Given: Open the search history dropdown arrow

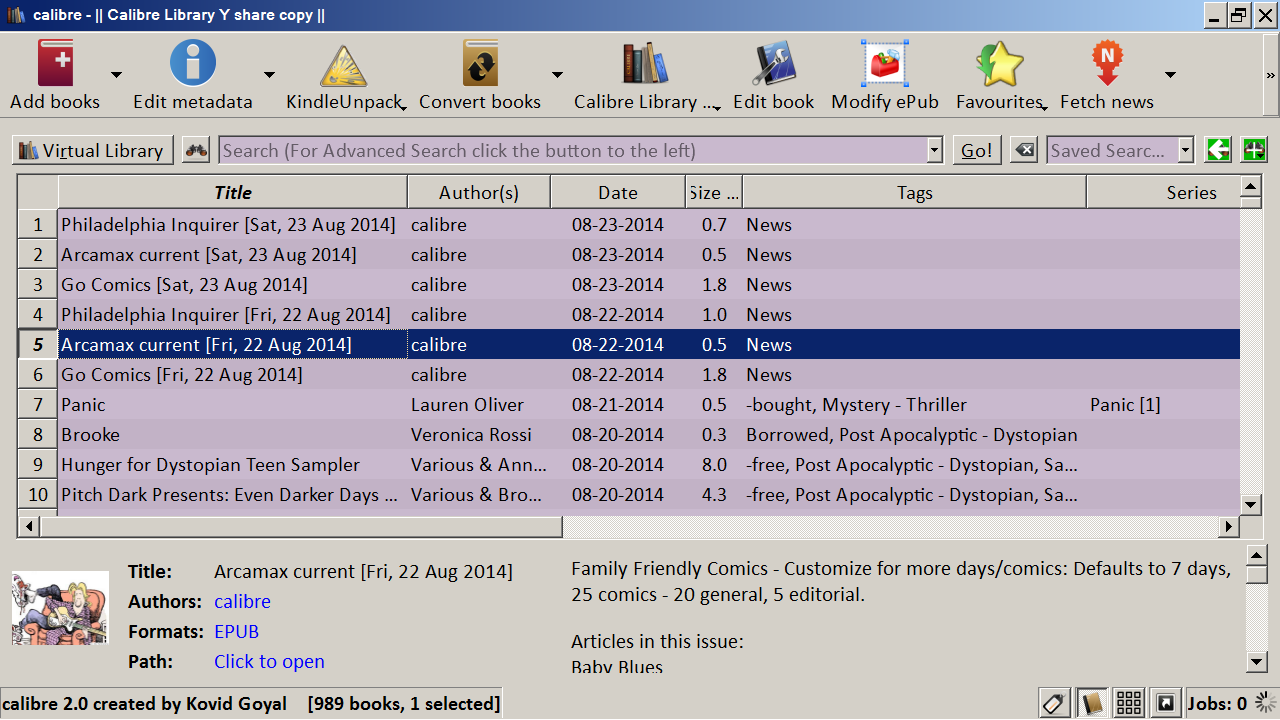Looking at the screenshot, I should pyautogui.click(x=935, y=150).
